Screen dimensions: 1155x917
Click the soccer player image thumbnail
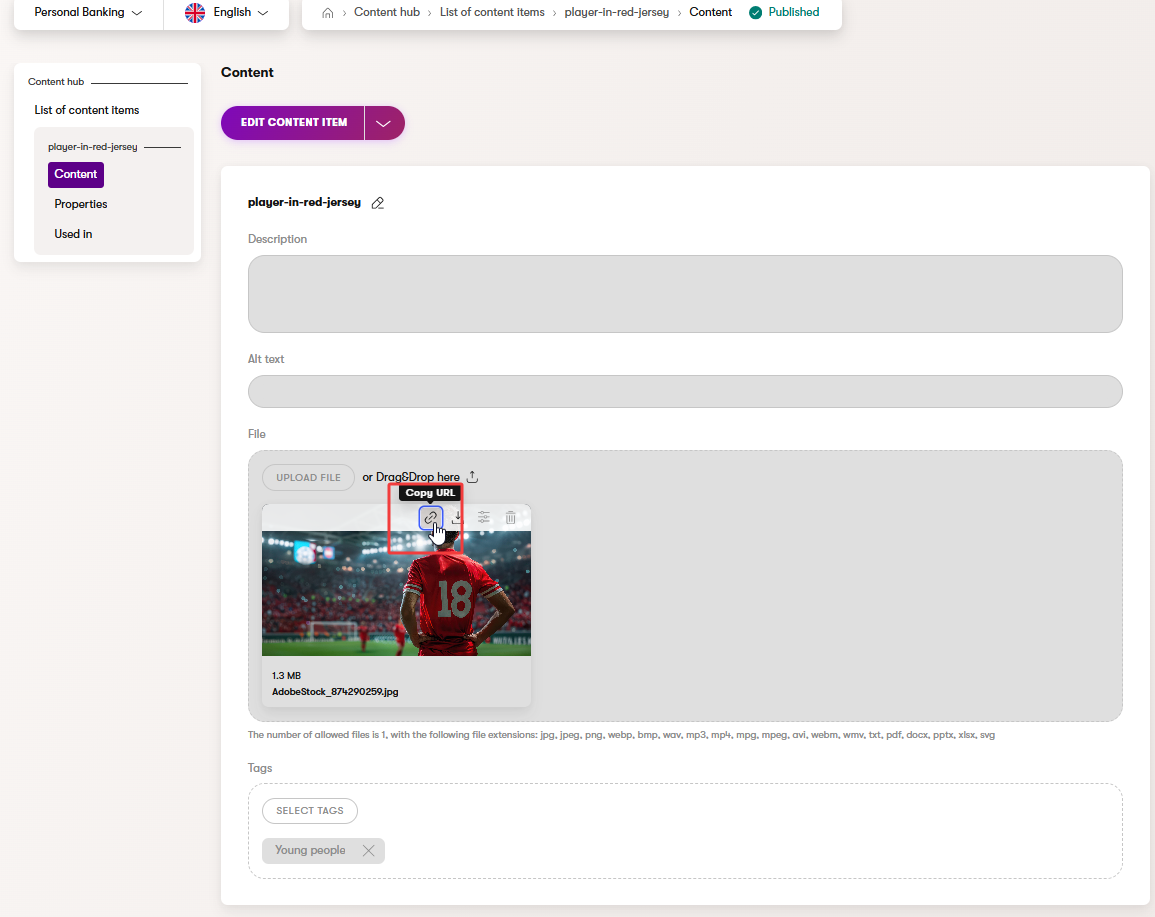click(396, 593)
